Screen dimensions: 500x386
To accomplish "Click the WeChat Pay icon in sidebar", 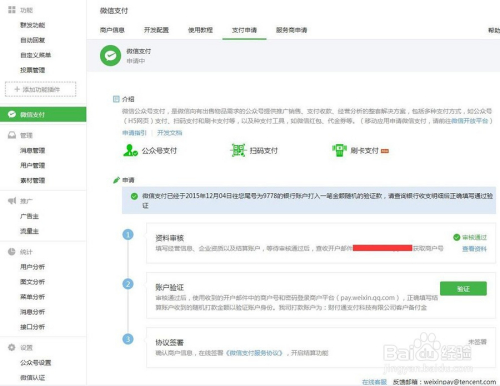I will (x=12, y=114).
